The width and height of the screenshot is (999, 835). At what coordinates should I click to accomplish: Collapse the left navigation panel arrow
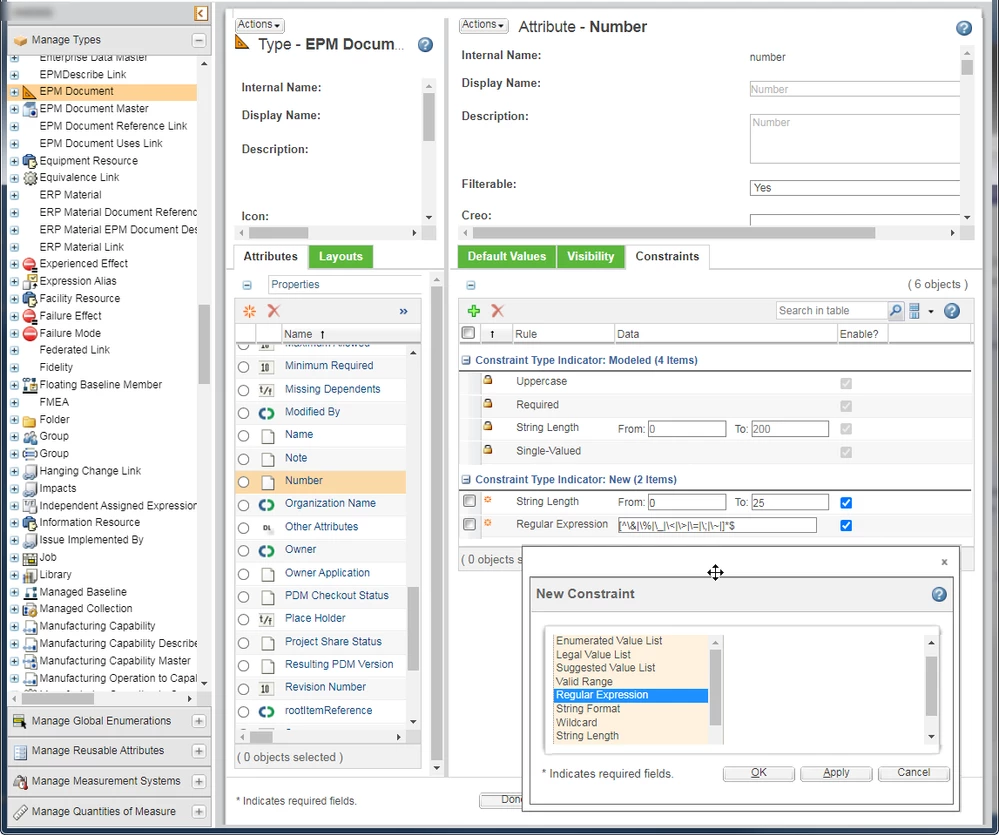point(201,13)
